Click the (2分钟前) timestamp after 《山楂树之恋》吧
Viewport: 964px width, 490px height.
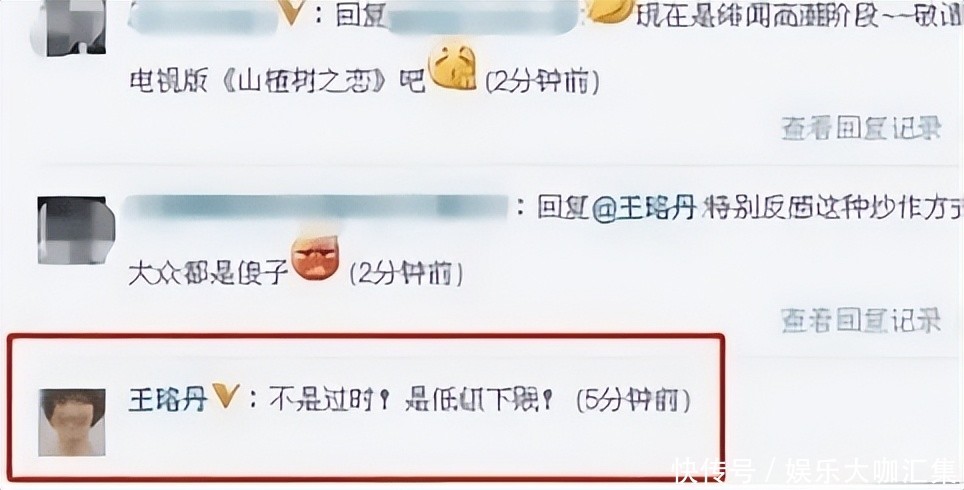coord(542,81)
